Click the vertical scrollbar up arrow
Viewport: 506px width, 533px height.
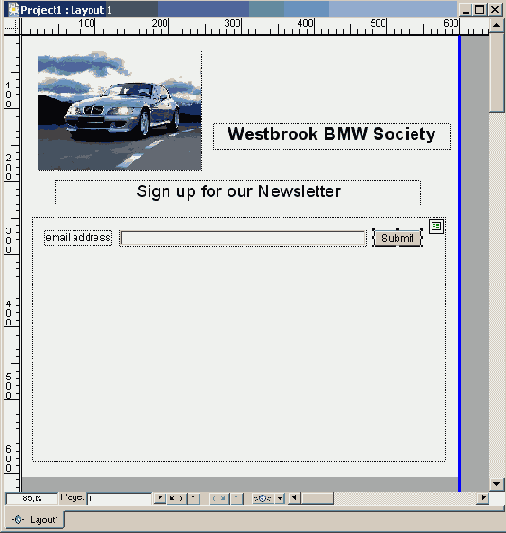496,25
